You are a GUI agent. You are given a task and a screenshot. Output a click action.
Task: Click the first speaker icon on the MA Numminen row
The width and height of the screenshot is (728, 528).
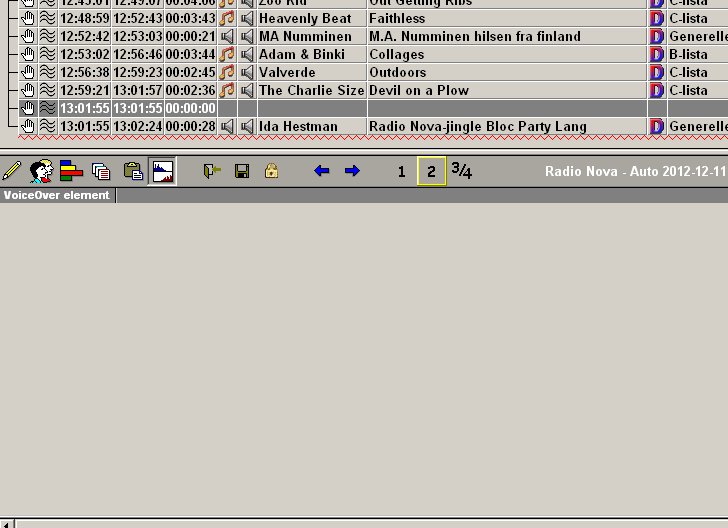[227, 36]
